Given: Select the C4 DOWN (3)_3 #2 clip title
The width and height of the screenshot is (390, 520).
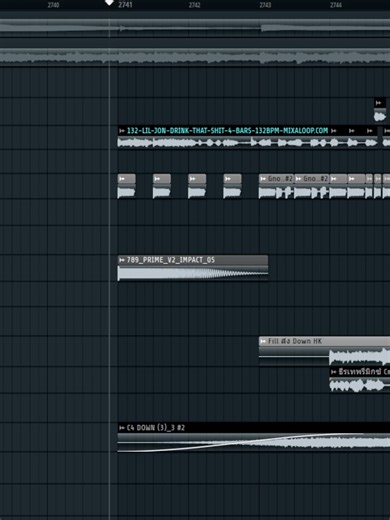Looking at the screenshot, I should point(156,428).
